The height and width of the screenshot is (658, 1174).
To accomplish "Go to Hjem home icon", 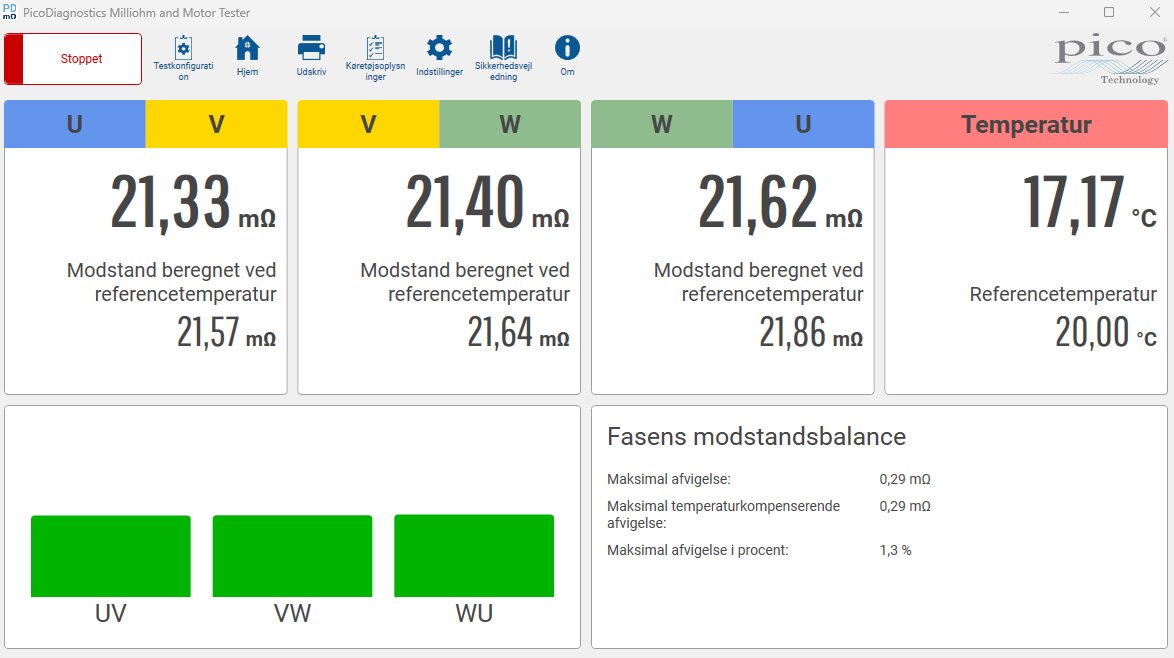I will 247,48.
